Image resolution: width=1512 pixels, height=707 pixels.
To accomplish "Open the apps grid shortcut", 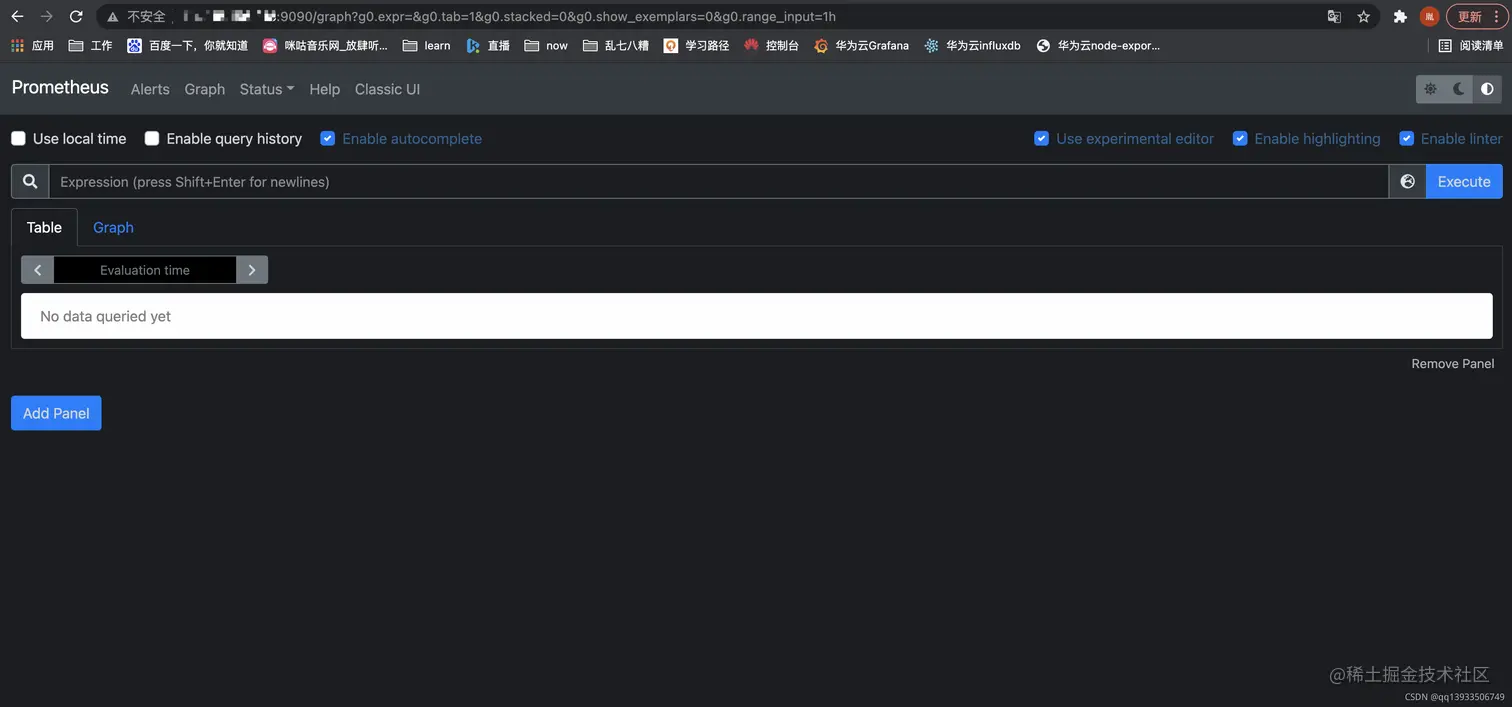I will coord(32,46).
